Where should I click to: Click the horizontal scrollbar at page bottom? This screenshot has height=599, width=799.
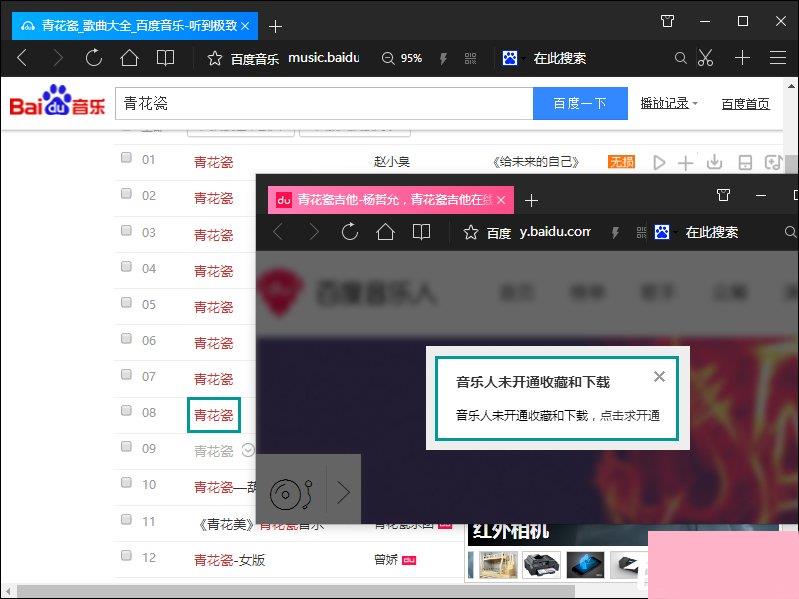click(296, 591)
